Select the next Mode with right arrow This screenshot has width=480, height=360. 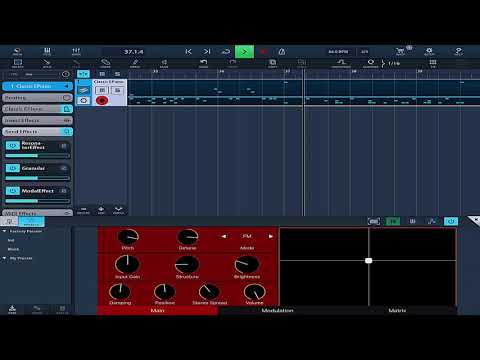click(x=271, y=236)
